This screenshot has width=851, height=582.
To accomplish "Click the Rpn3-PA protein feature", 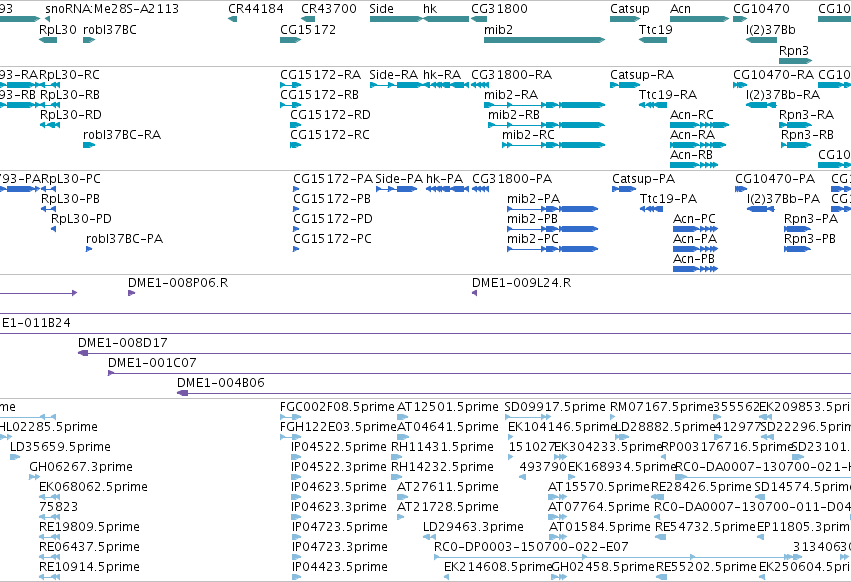I will 798,229.
